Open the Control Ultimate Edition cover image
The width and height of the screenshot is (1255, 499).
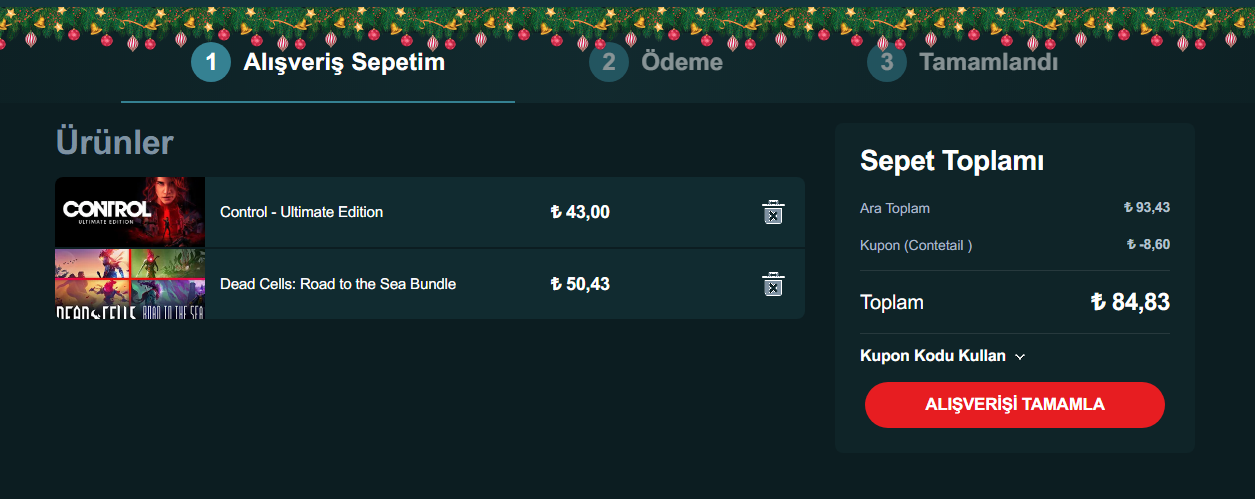tap(130, 212)
